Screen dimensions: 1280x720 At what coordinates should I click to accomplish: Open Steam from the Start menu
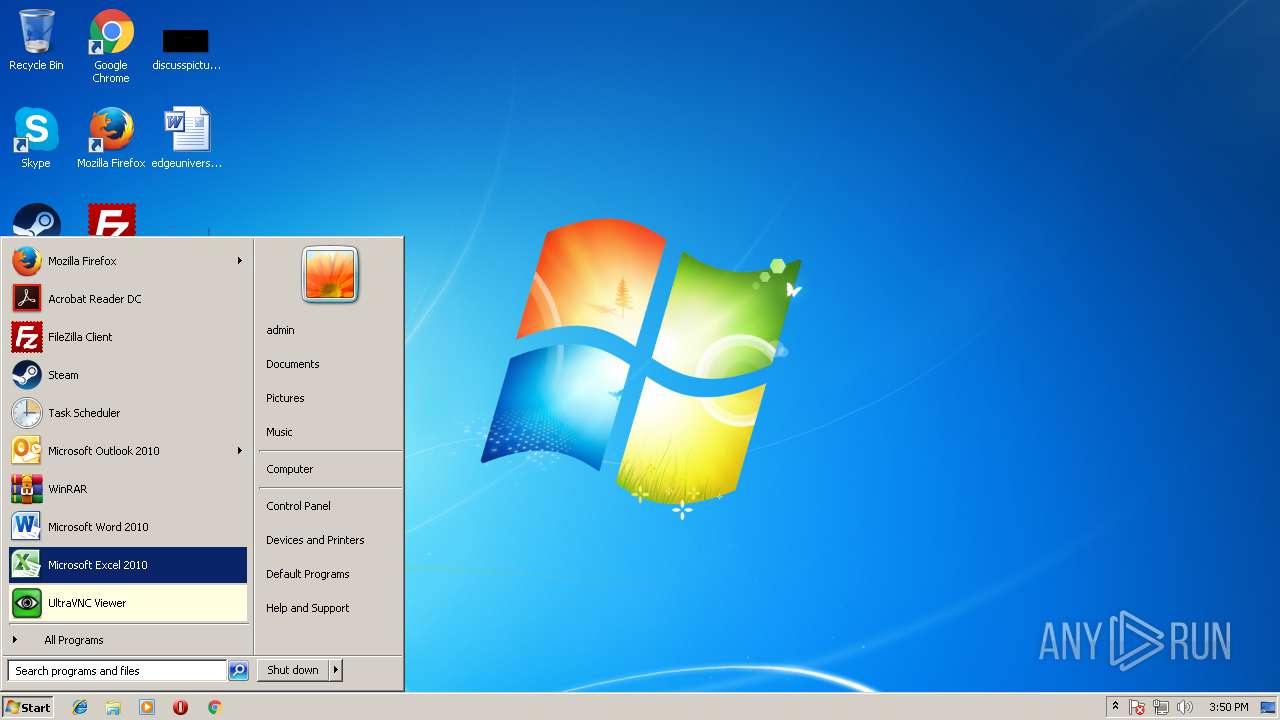click(x=128, y=375)
